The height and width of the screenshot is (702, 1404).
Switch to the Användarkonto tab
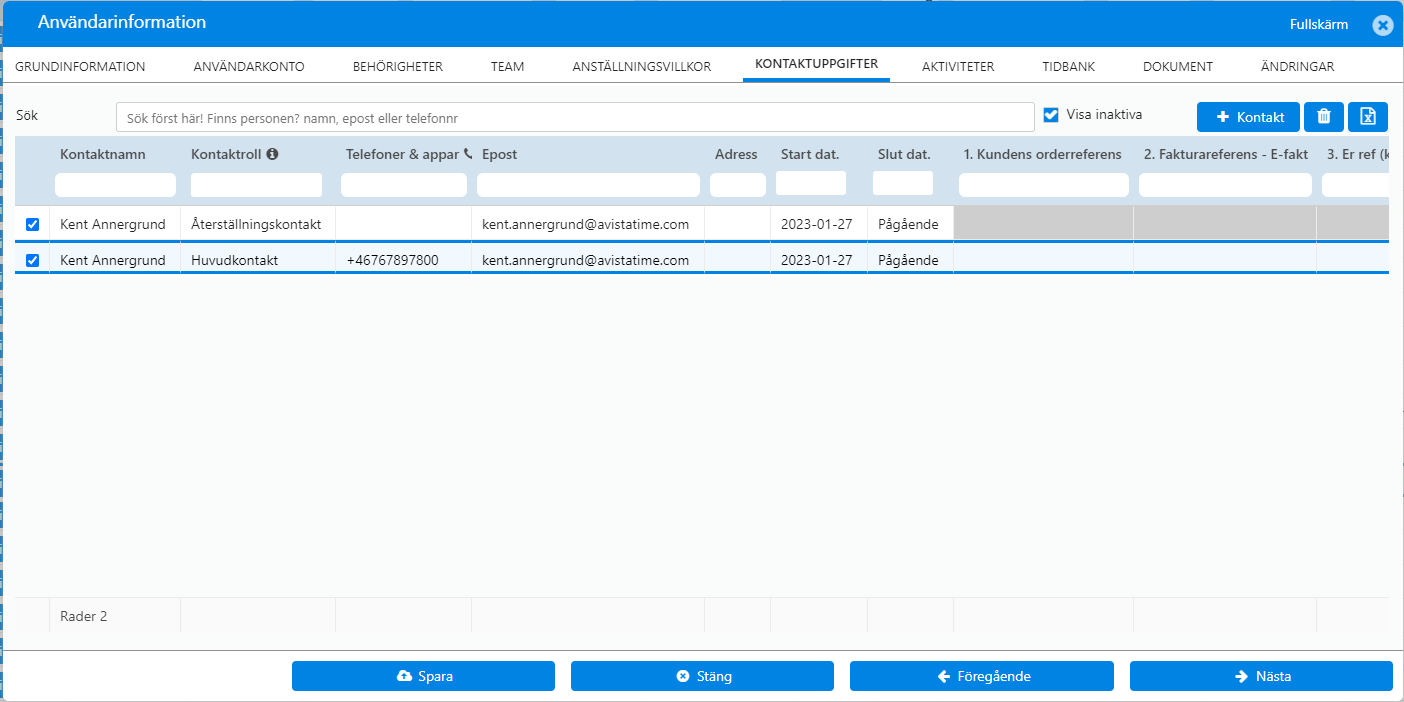point(249,67)
